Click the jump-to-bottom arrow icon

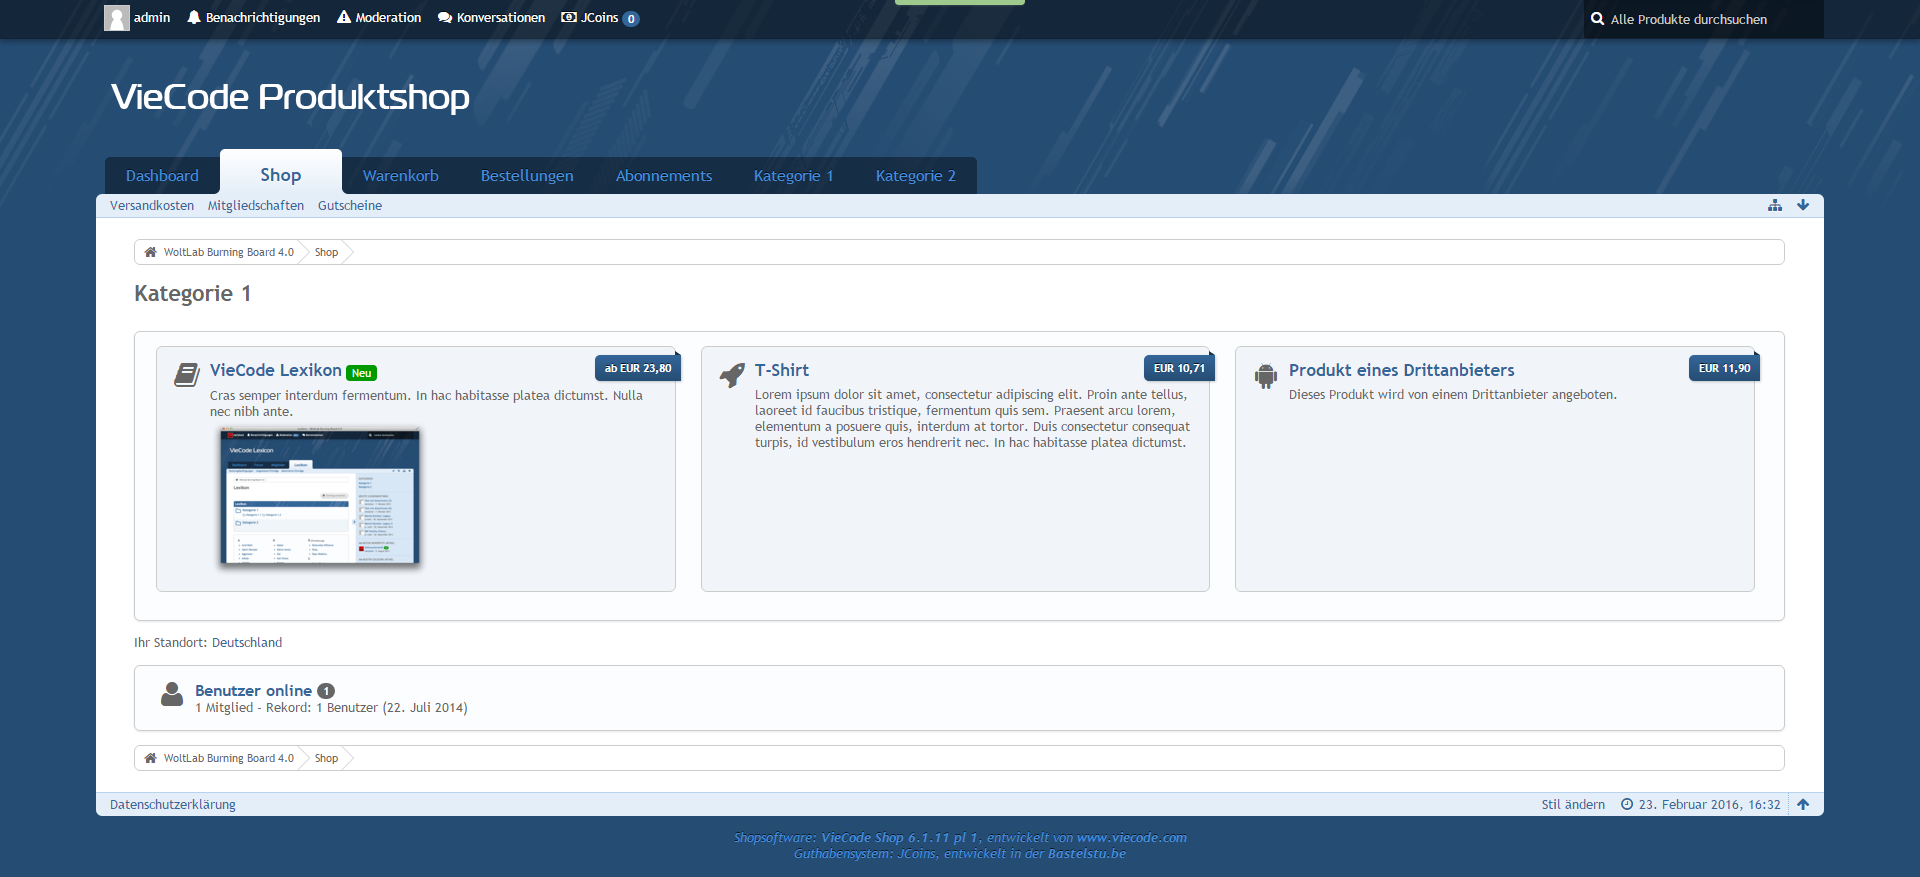point(1803,205)
